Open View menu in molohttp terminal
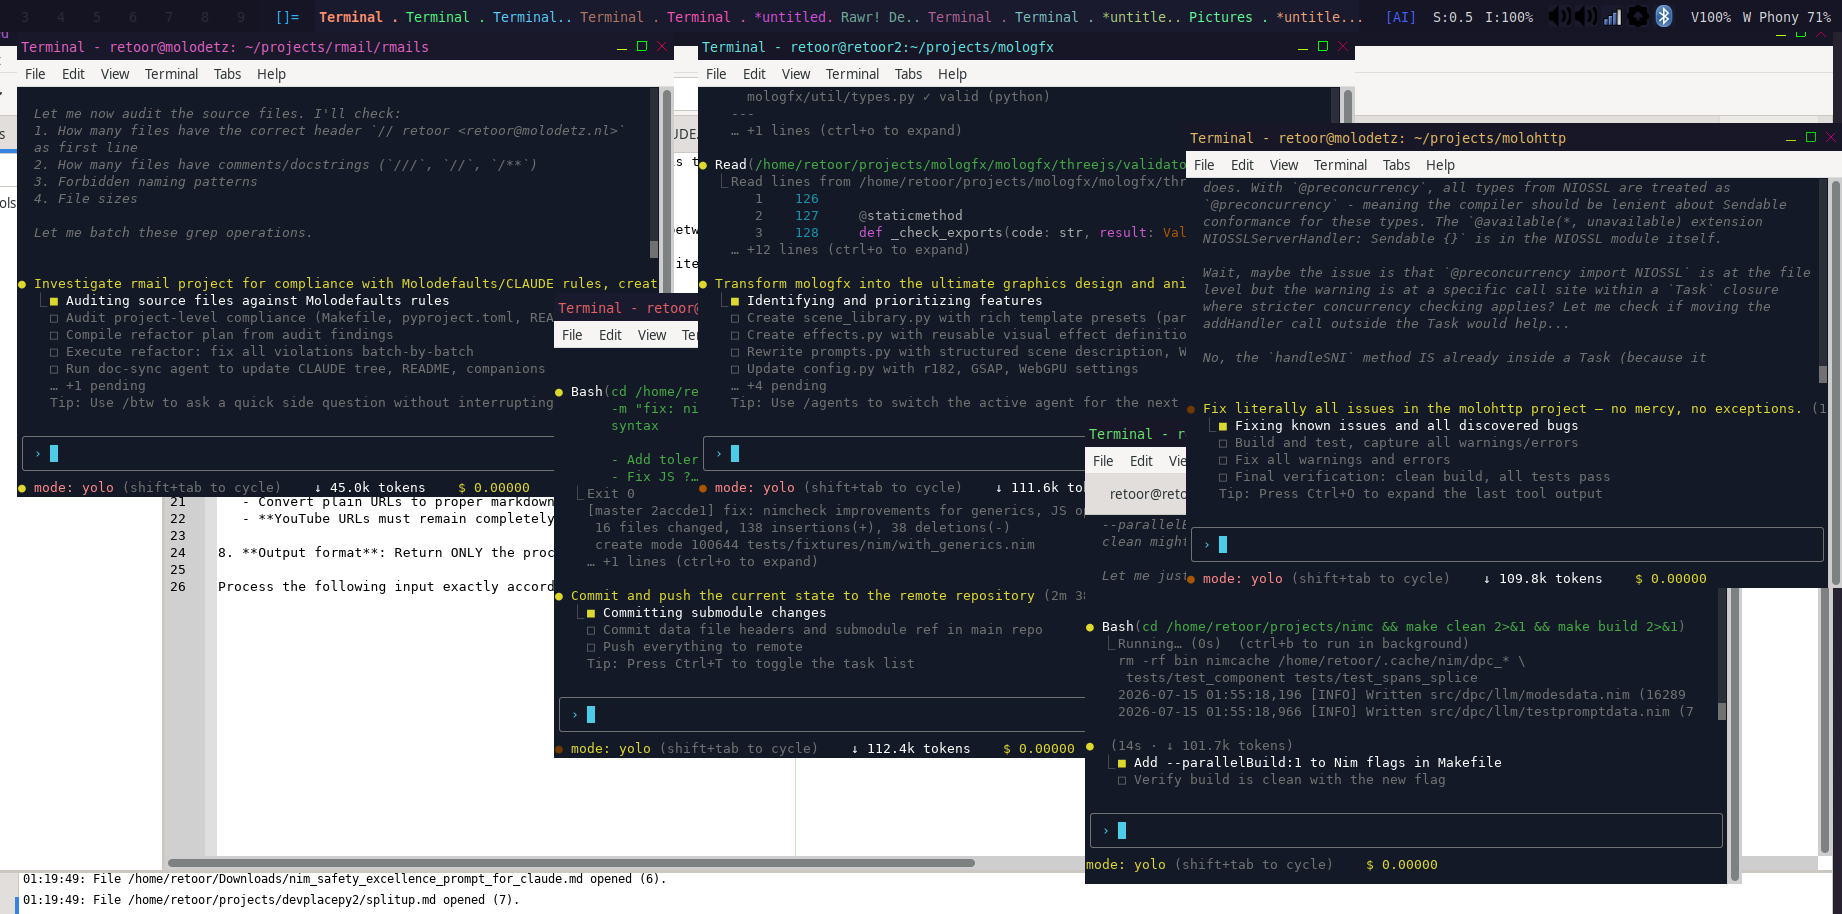Image resolution: width=1842 pixels, height=914 pixels. click(1284, 165)
